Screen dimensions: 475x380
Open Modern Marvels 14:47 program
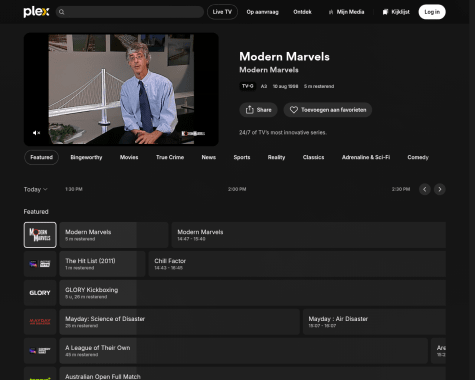coord(309,235)
